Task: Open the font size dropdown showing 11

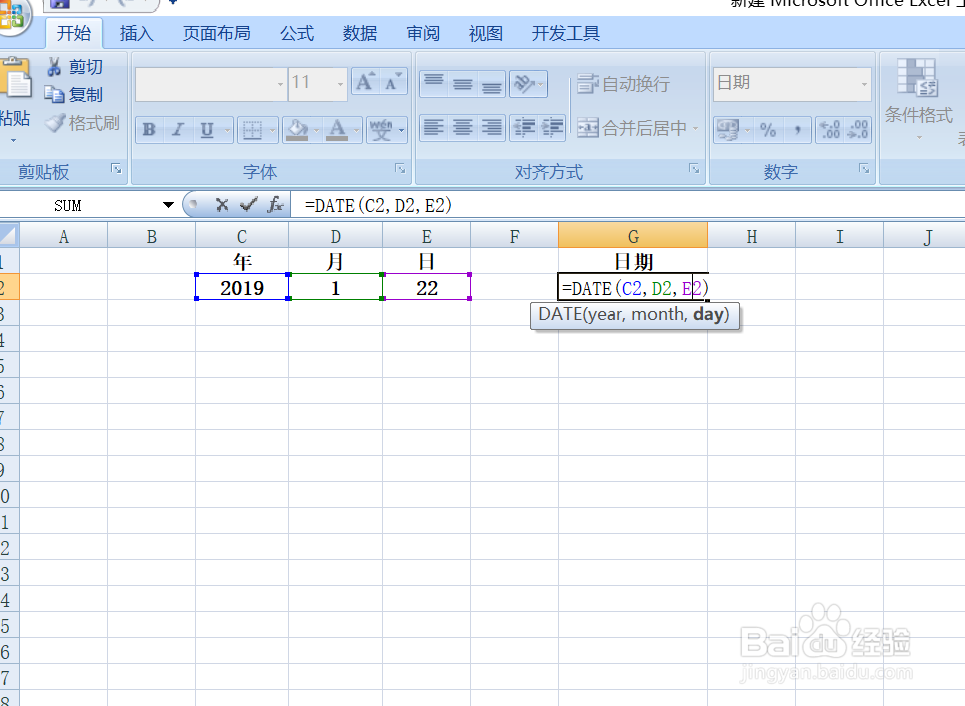Action: [x=340, y=84]
